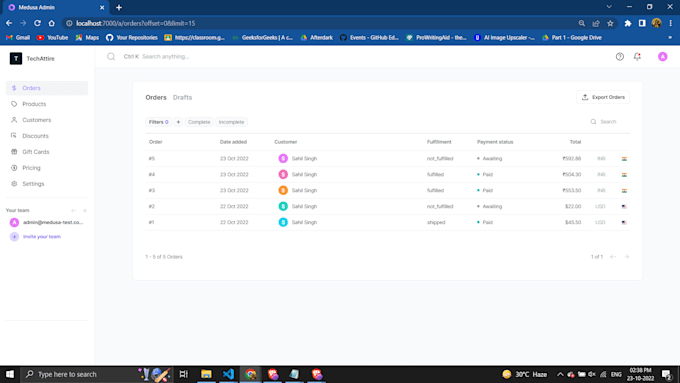The width and height of the screenshot is (680, 383).
Task: Click ₹592.86 total in order #5
Action: pyautogui.click(x=572, y=159)
